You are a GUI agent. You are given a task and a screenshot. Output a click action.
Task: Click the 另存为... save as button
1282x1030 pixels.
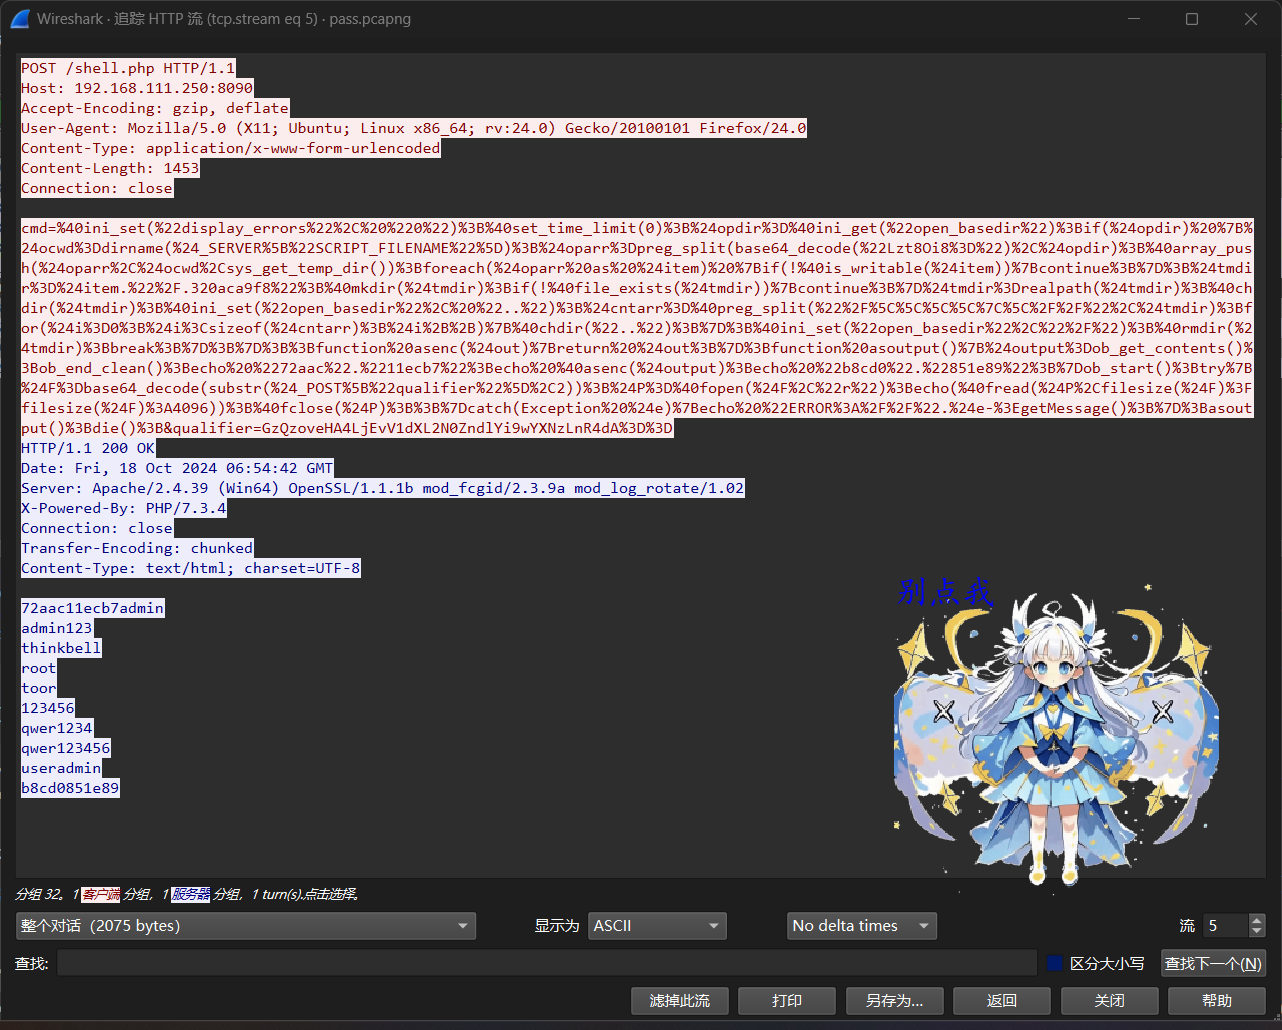(x=894, y=1000)
